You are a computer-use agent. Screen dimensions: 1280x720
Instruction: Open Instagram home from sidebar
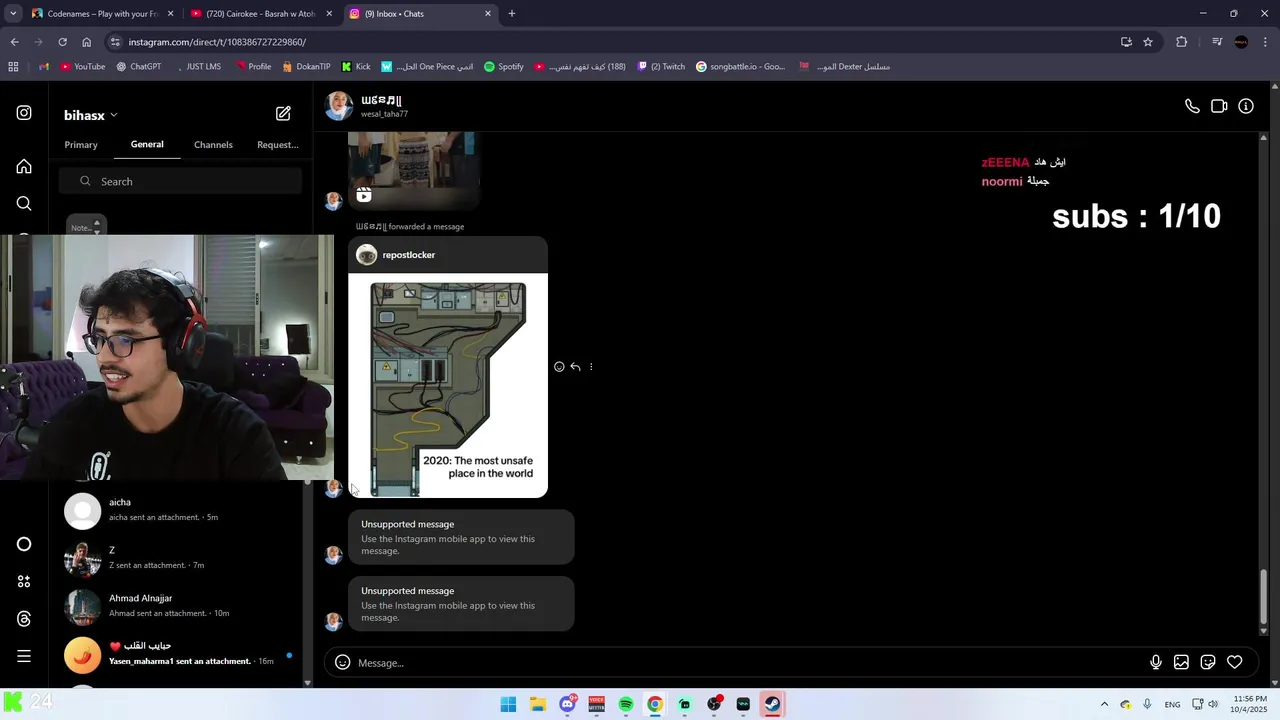coord(24,167)
